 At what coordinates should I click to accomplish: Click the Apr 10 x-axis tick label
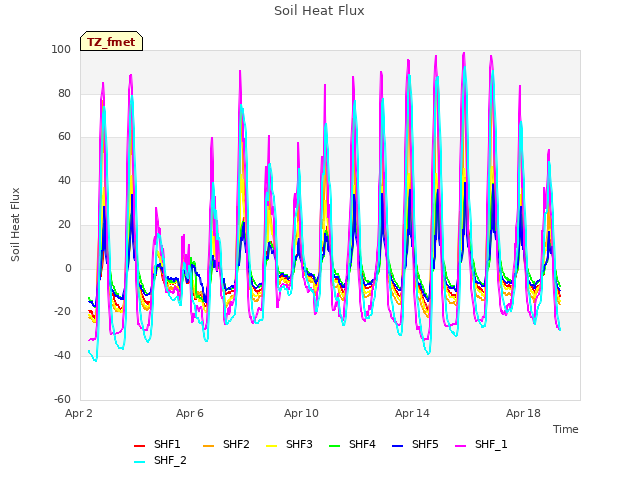coord(301,413)
